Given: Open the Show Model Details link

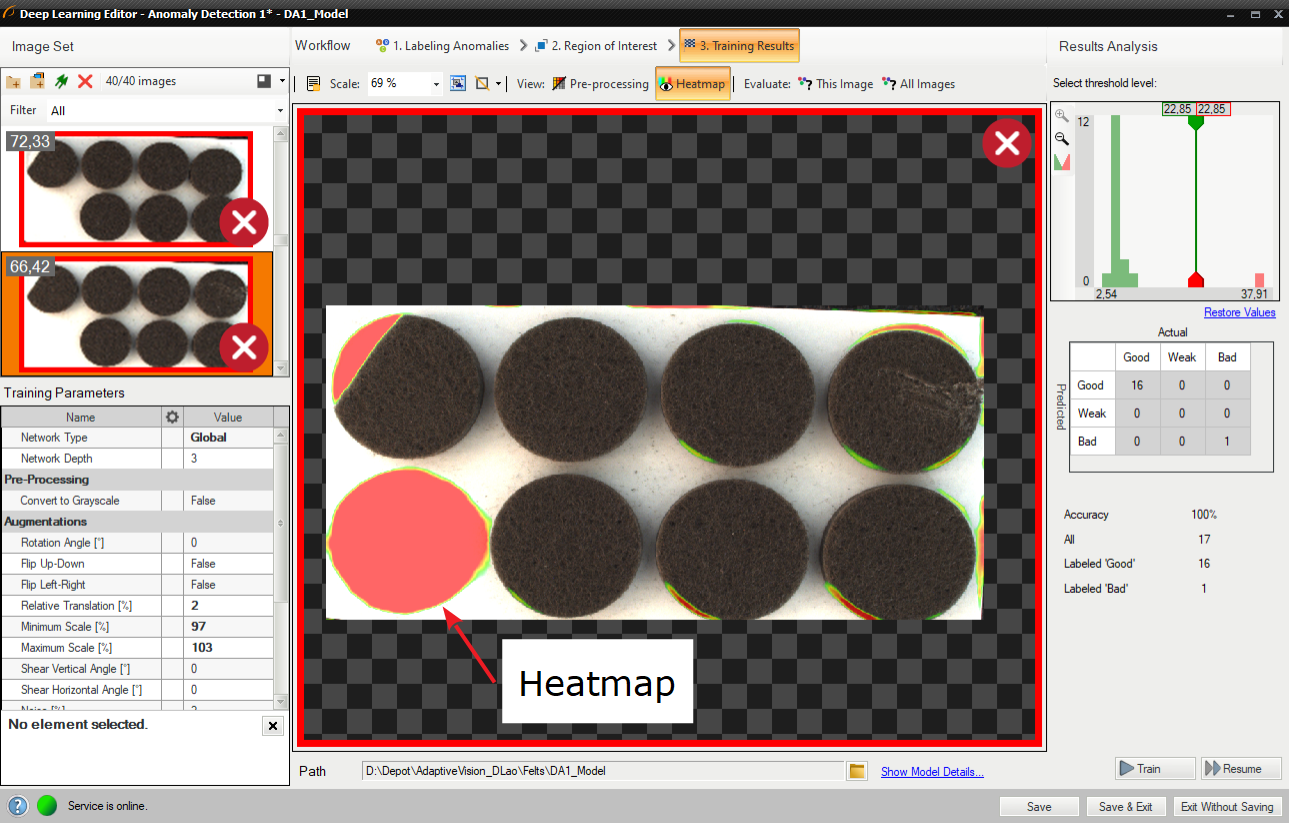Looking at the screenshot, I should coord(932,771).
